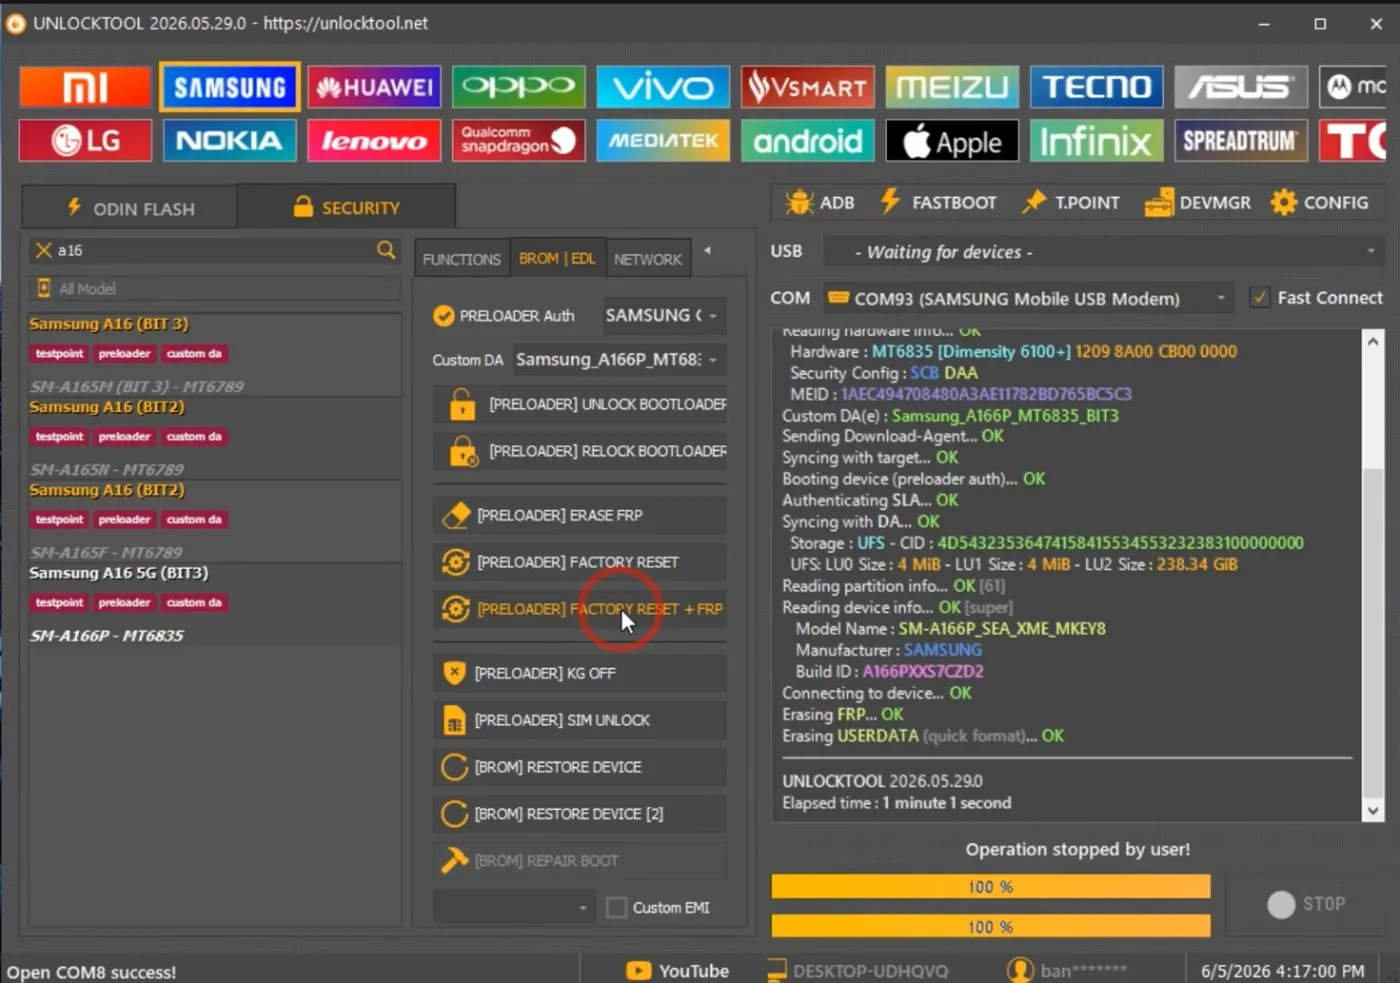The height and width of the screenshot is (983, 1400).
Task: Expand the USB waiting for devices dropdown
Action: pyautogui.click(x=1103, y=252)
